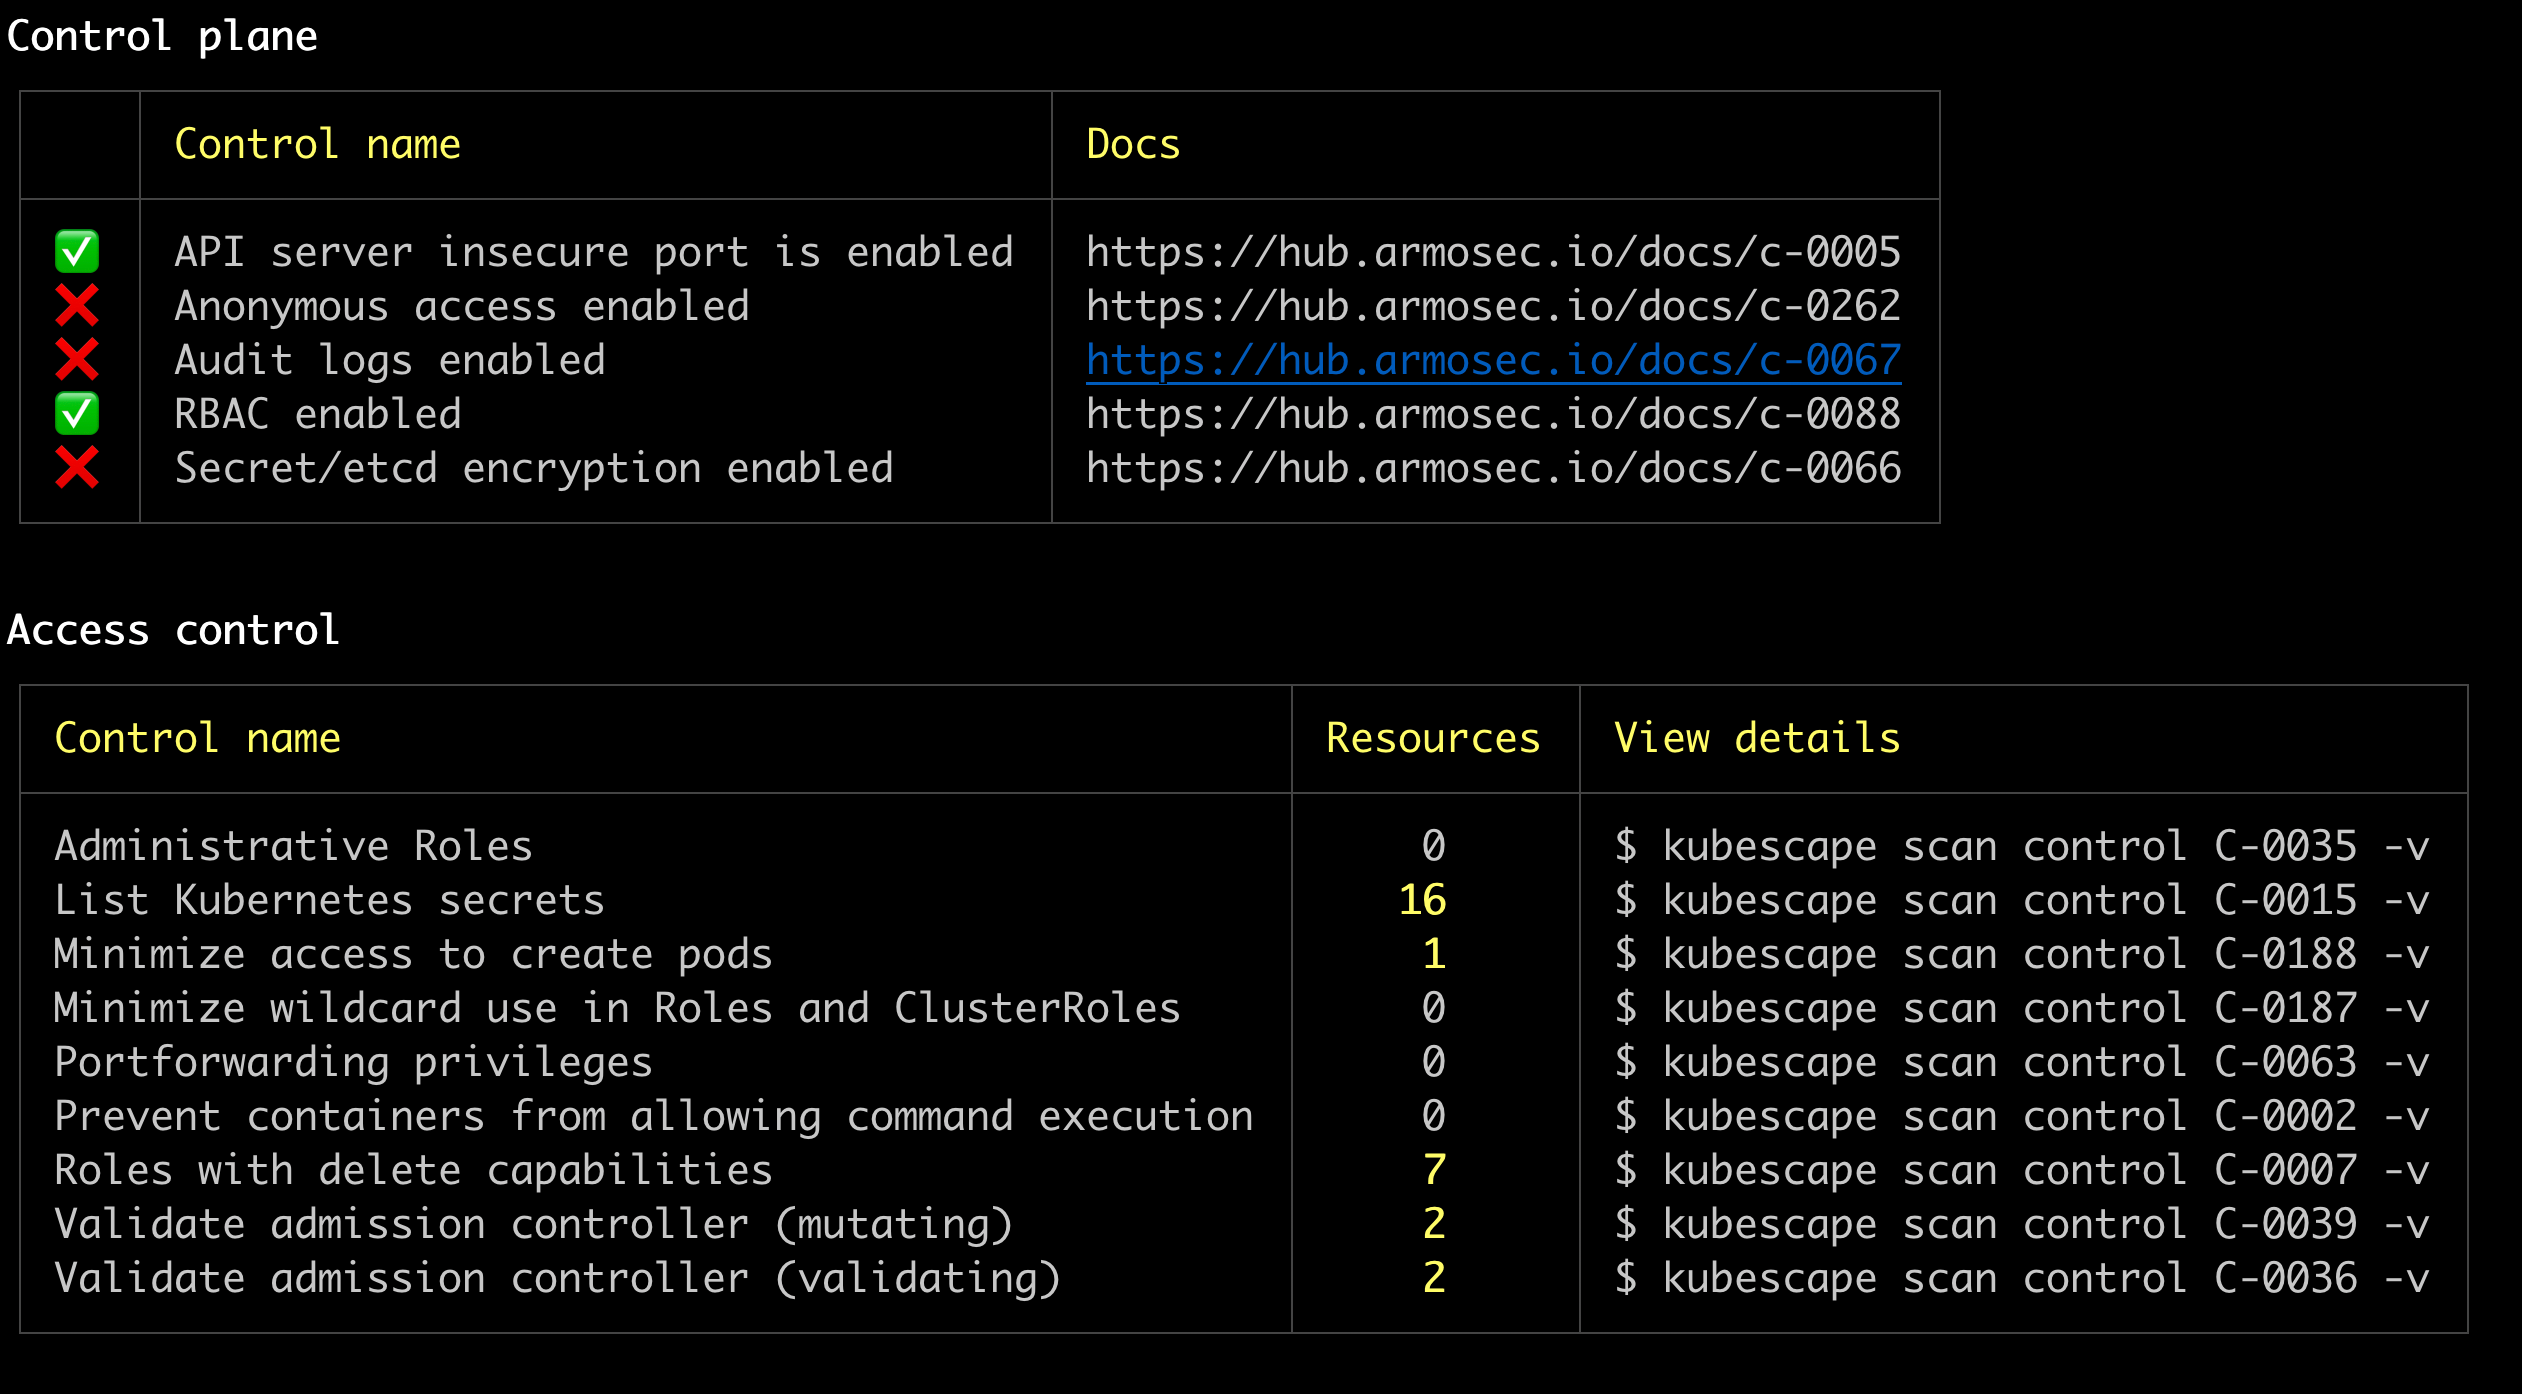The width and height of the screenshot is (2522, 1394).
Task: Click the scan control C-0188 command text
Action: (x=2020, y=955)
